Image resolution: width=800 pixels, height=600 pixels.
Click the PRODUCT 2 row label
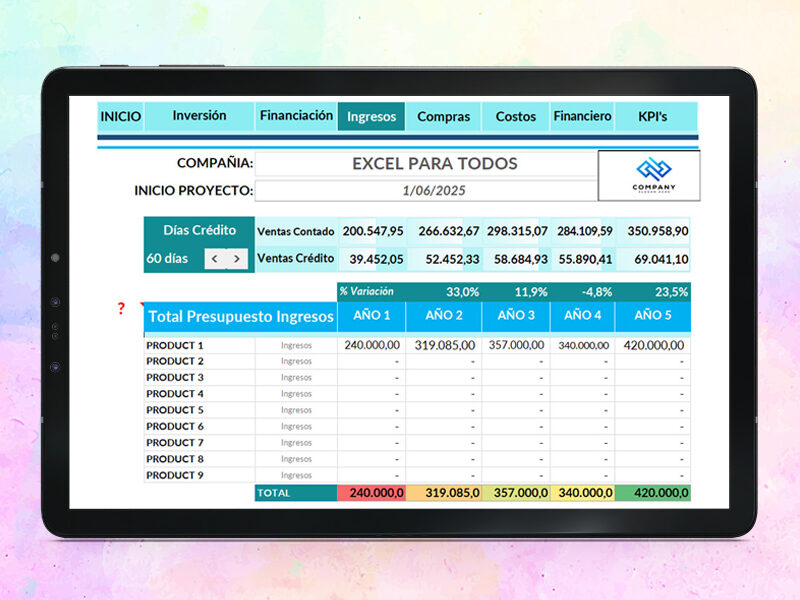tap(175, 361)
